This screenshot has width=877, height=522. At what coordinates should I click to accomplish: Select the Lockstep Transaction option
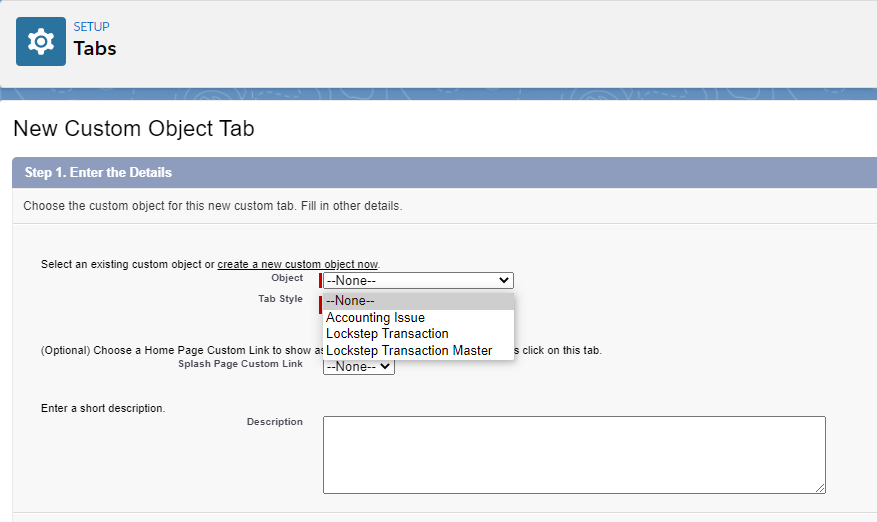(387, 334)
